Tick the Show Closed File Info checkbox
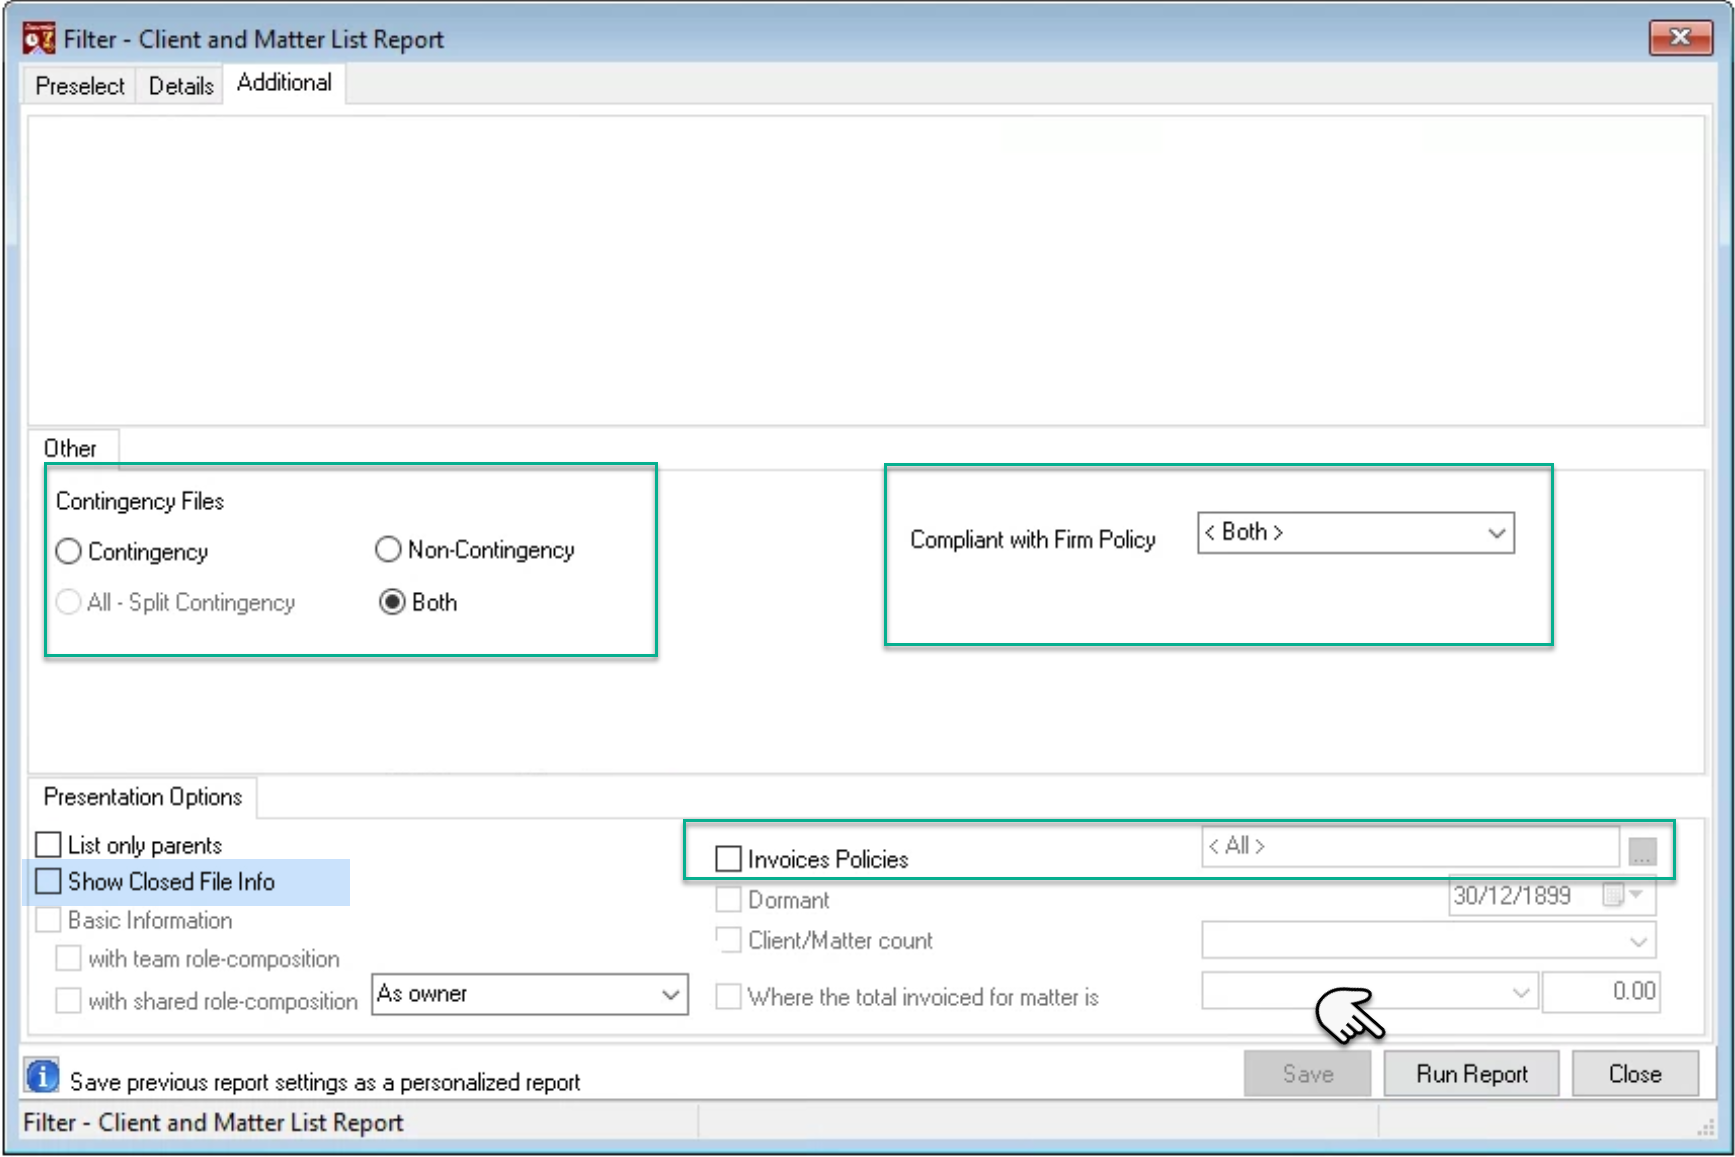The width and height of the screenshot is (1735, 1157). (x=48, y=881)
